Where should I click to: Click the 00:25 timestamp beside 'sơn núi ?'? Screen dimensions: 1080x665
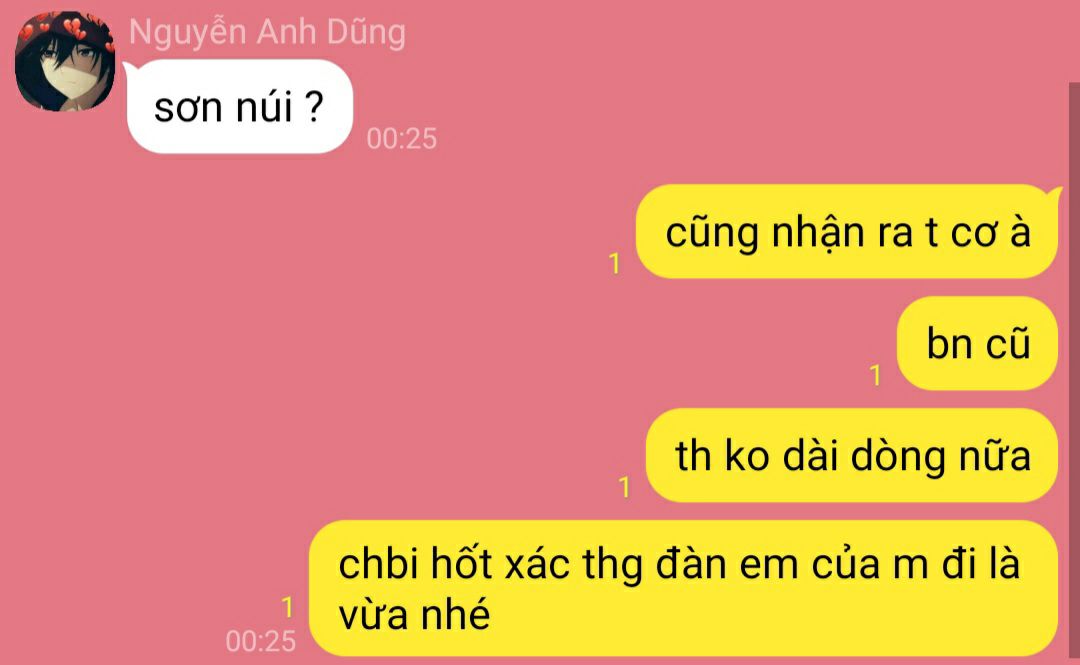[402, 139]
